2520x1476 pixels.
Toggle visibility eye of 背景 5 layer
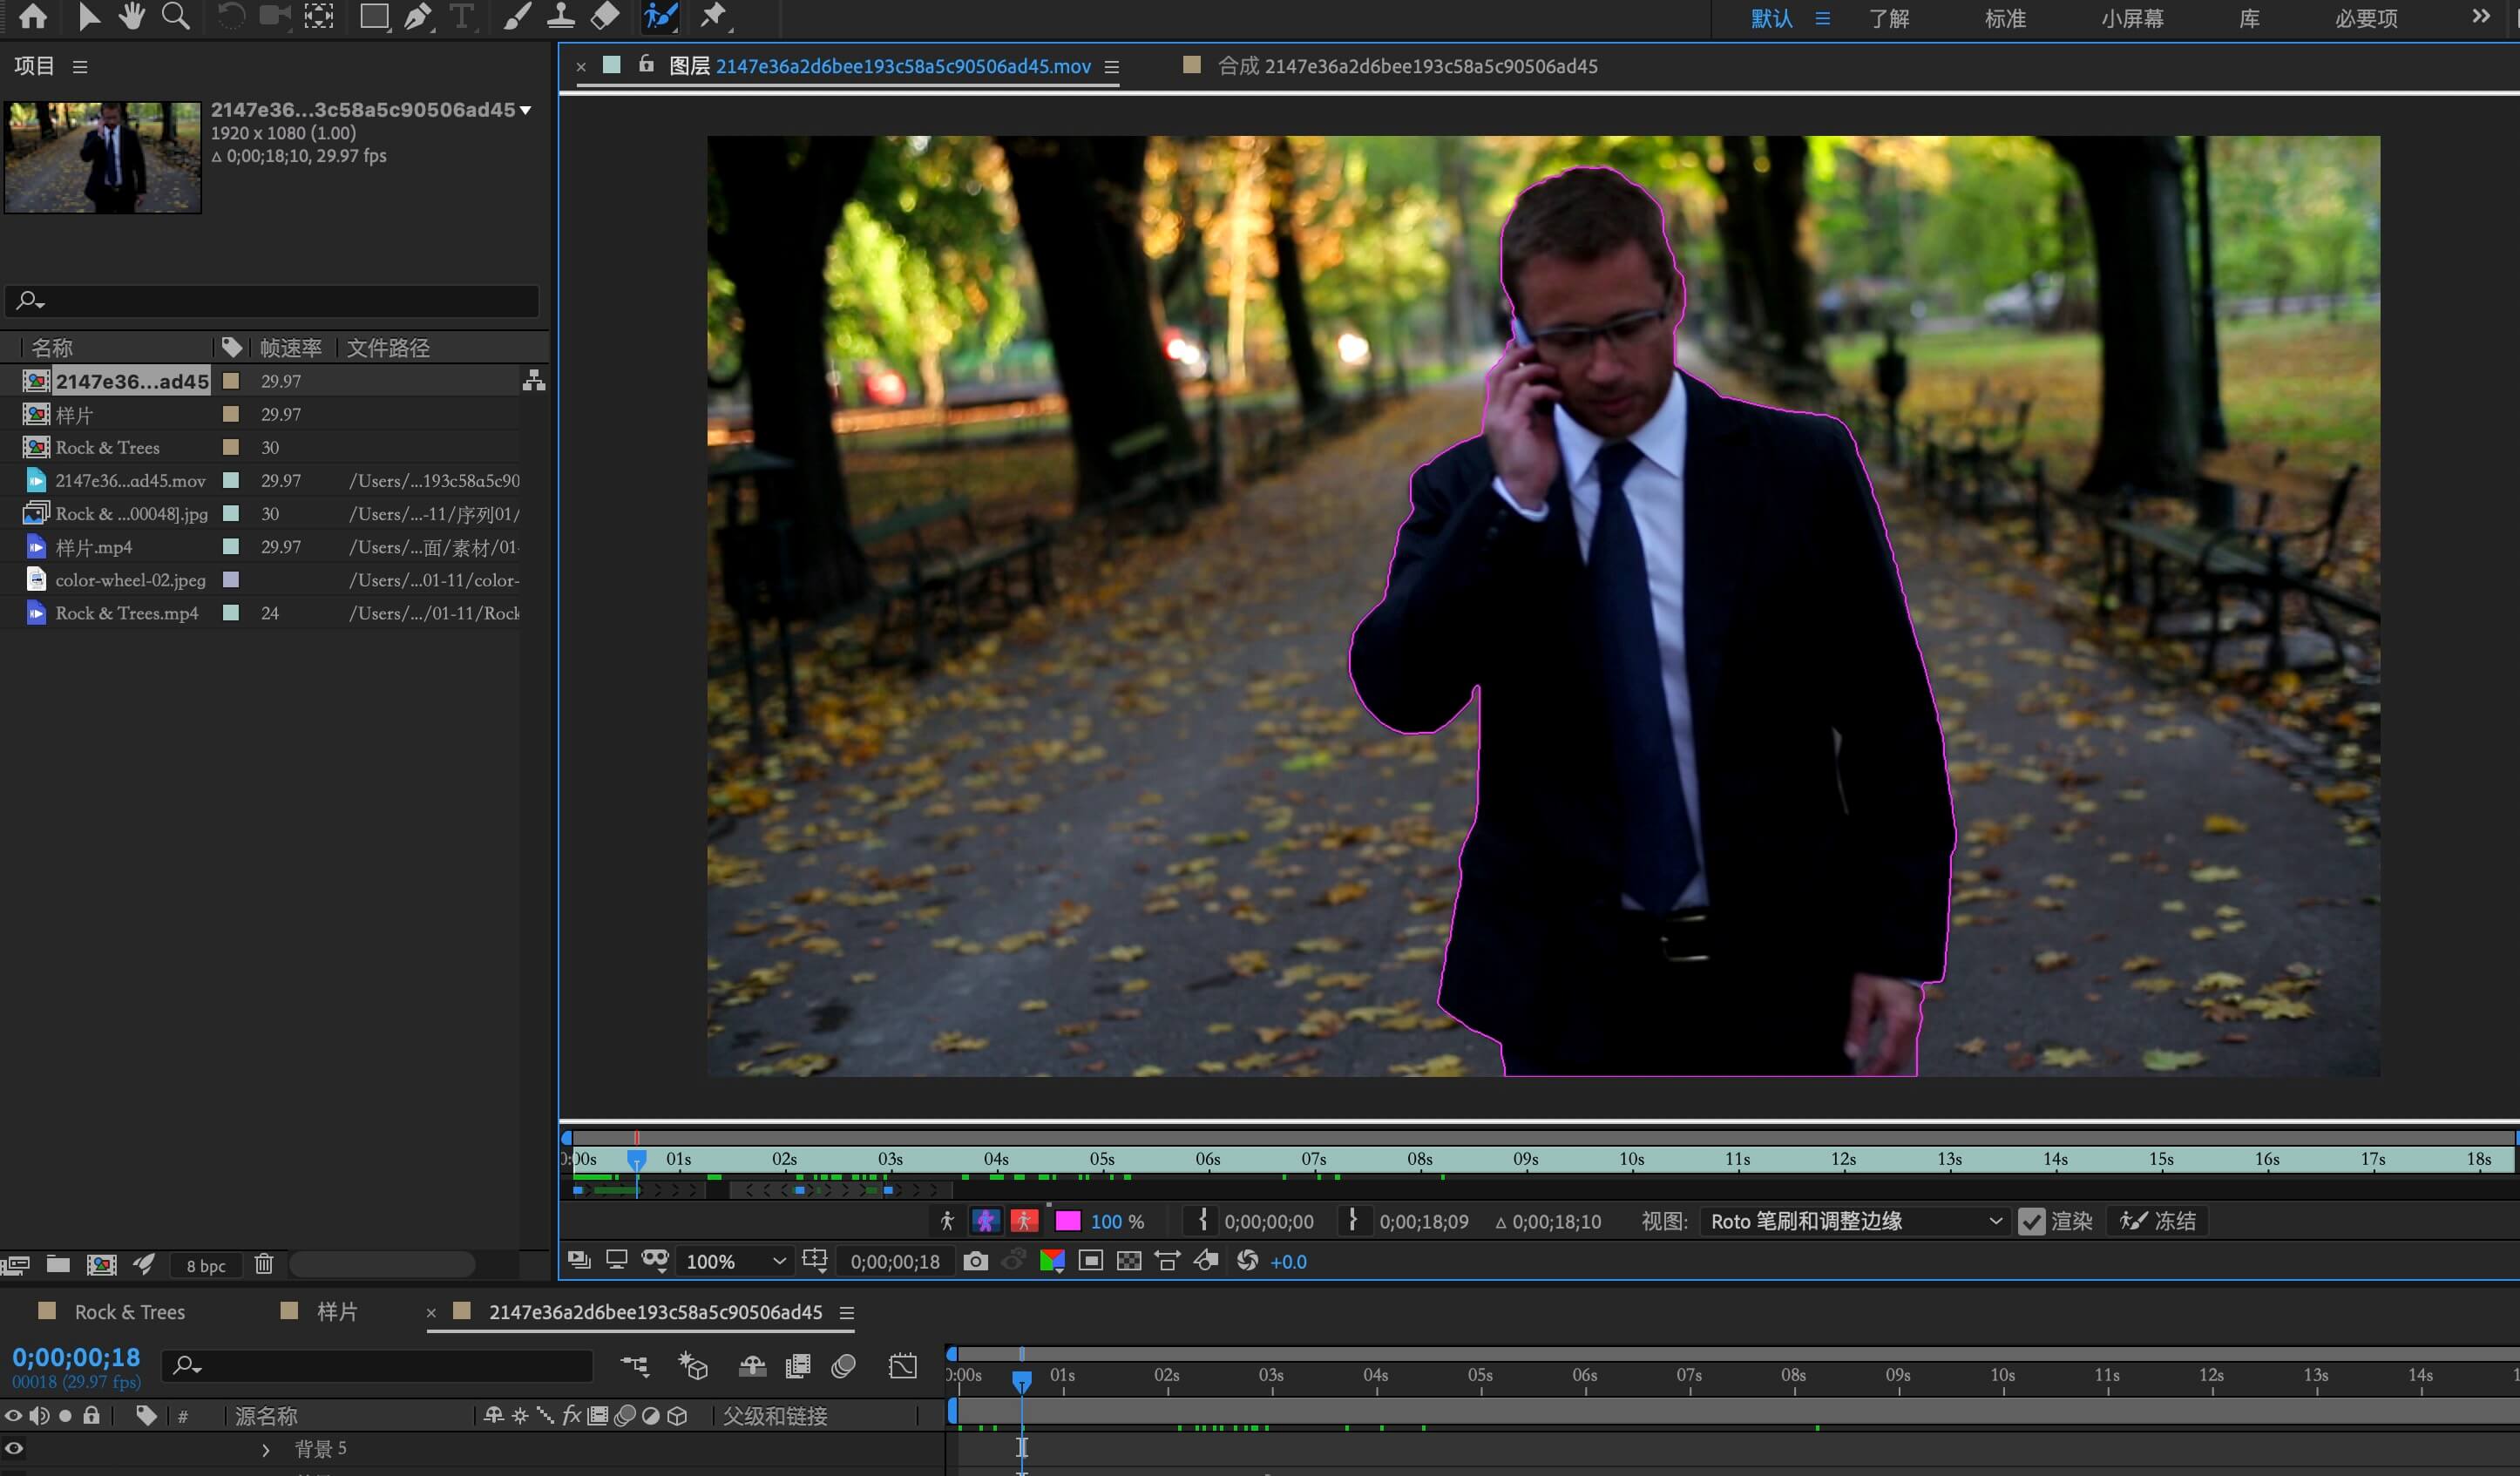(14, 1448)
